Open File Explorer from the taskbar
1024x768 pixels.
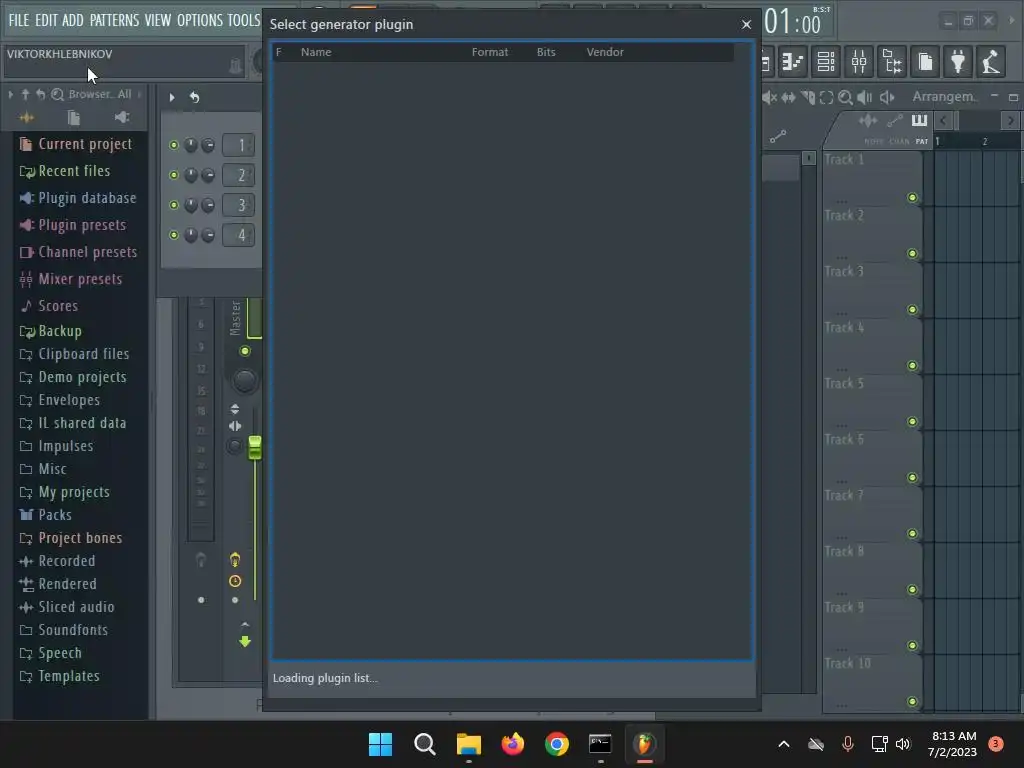tap(468, 744)
